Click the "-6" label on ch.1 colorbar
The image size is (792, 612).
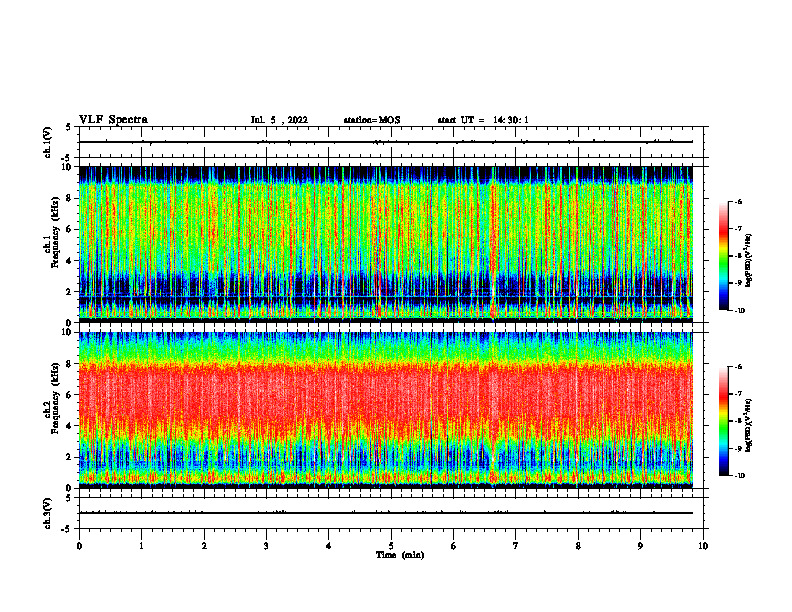(738, 202)
